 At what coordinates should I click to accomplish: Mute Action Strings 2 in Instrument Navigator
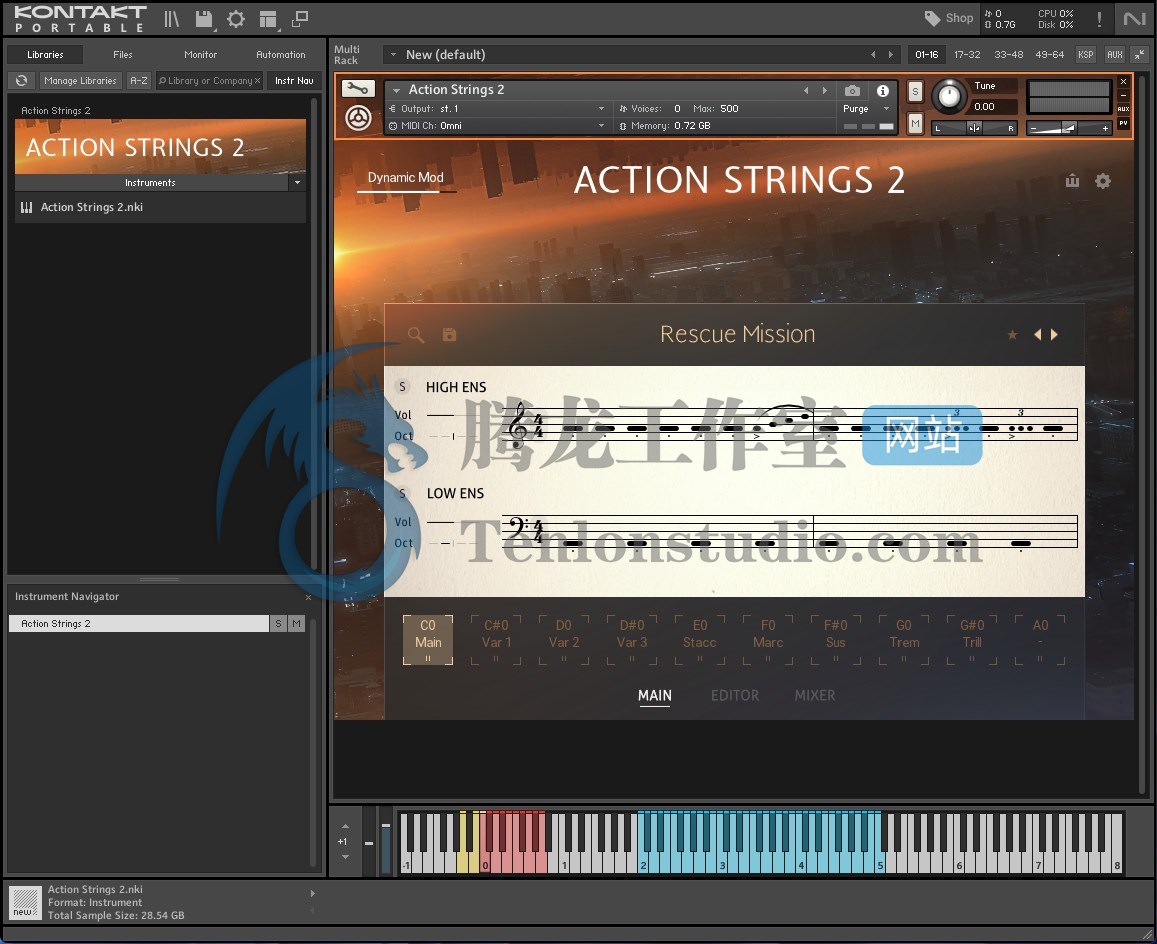pos(296,624)
